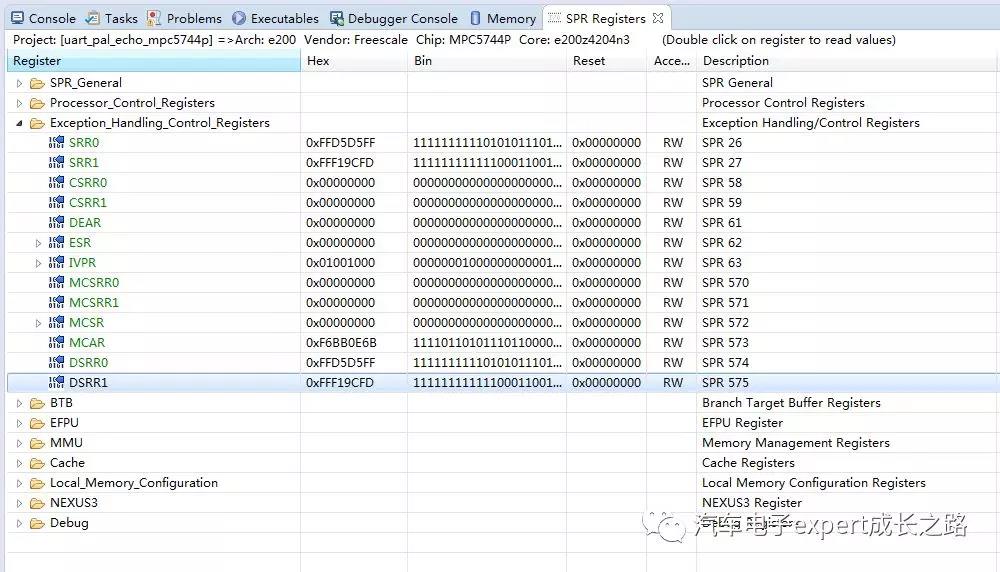Expand the ESR register bit fields
The image size is (1000, 572).
point(39,243)
